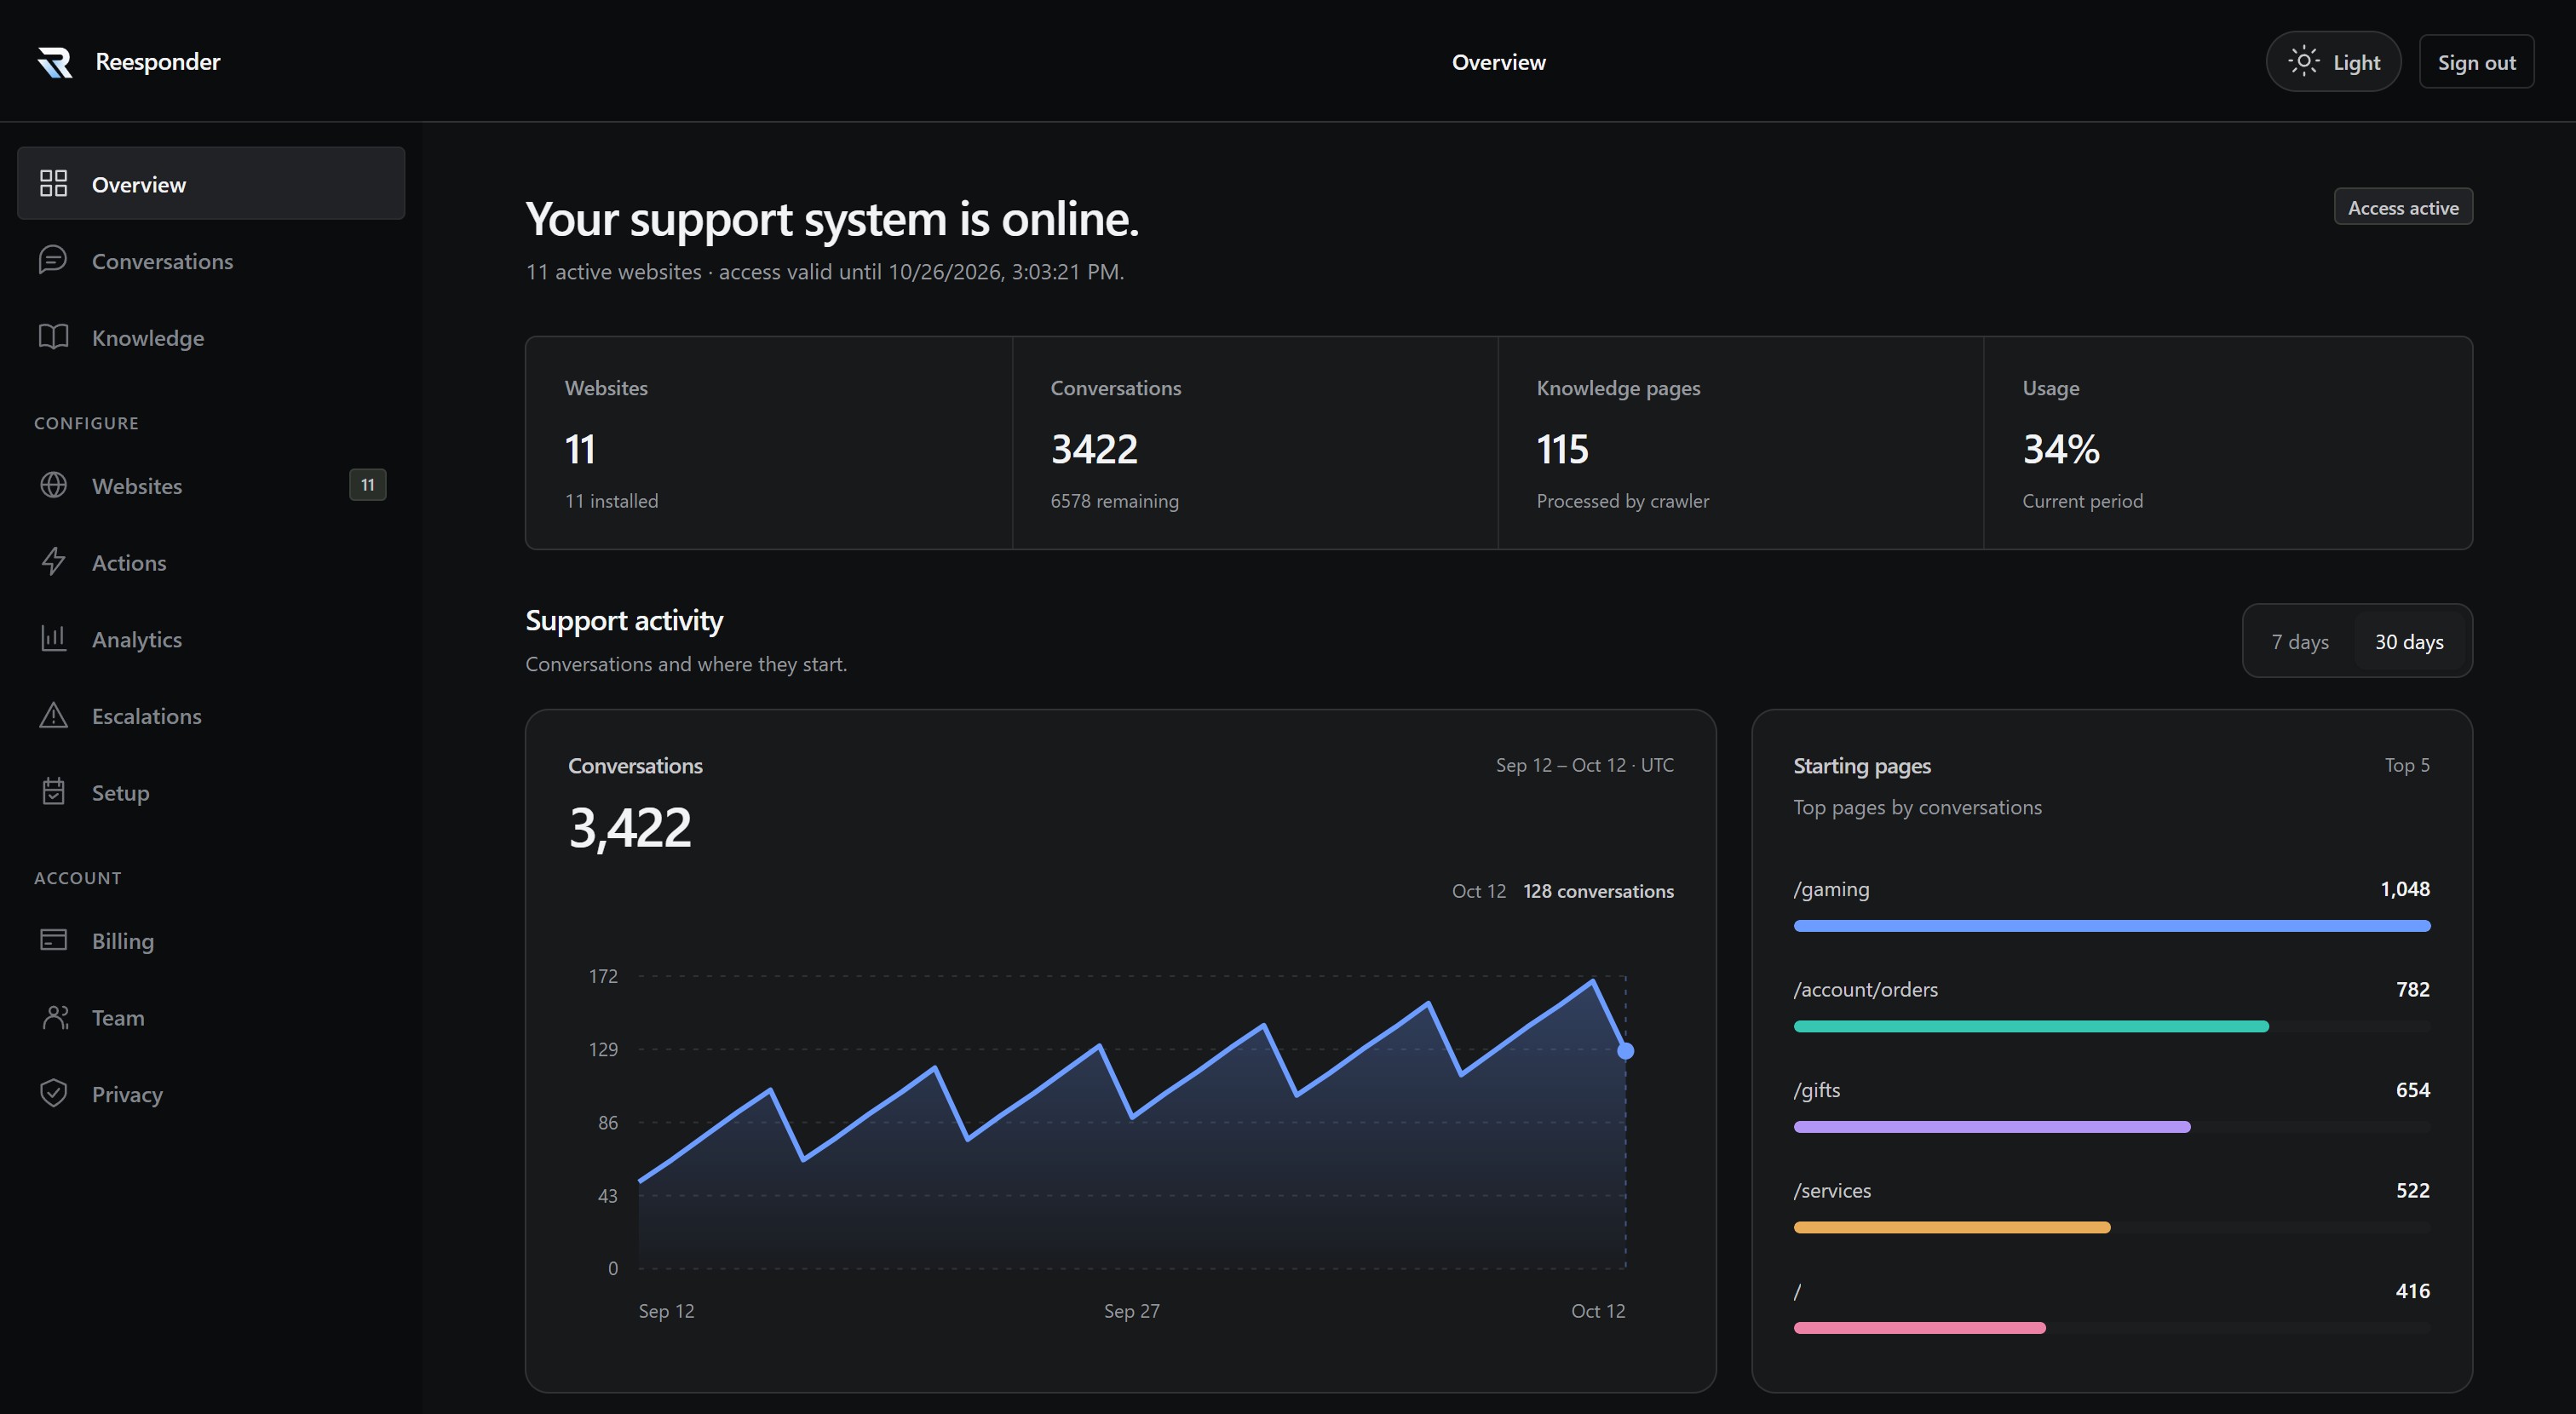The width and height of the screenshot is (2576, 1414).
Task: Click the Conversations stat card showing 3422
Action: tap(1255, 443)
